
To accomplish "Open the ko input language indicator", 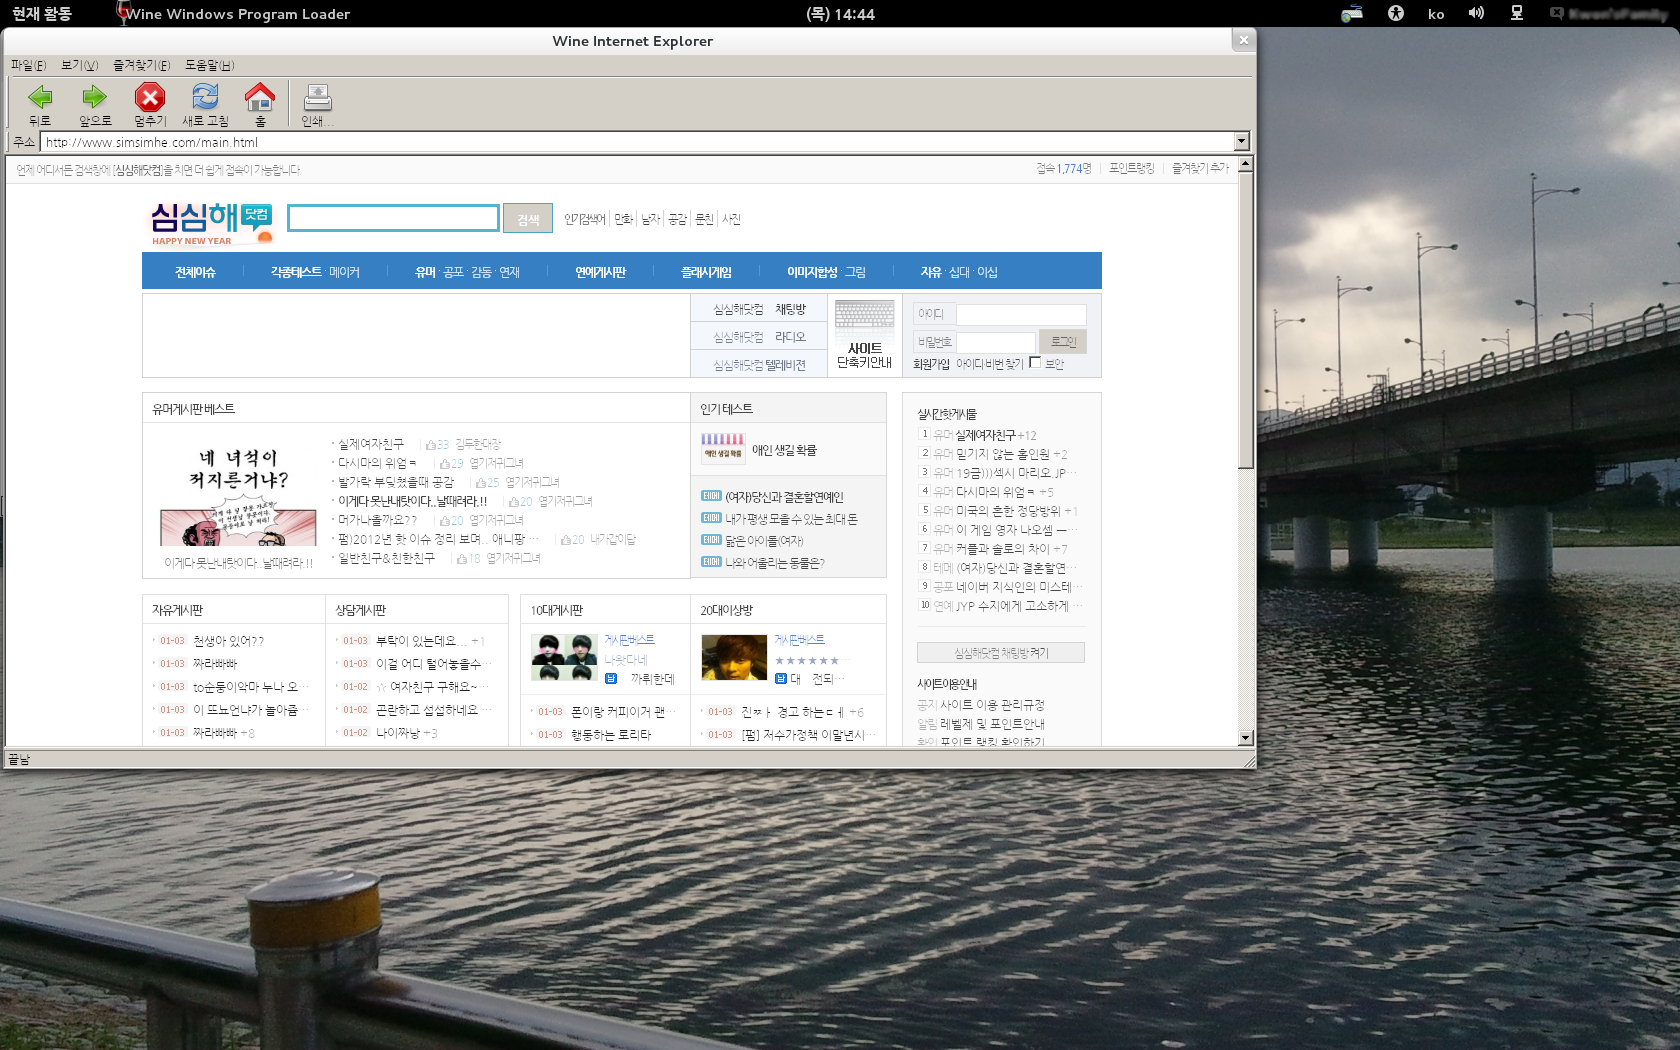I will (1436, 14).
